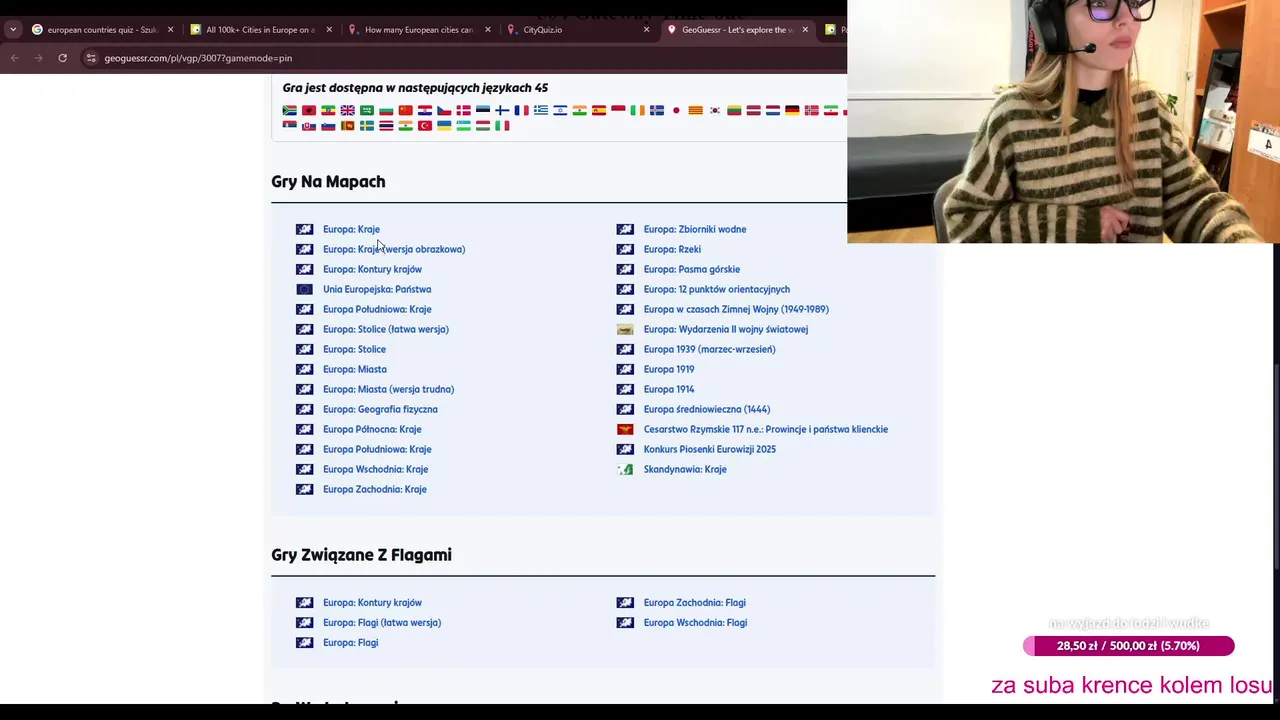Screen dimensions: 1280x720
Task: Pick the Spanish flag language
Action: pyautogui.click(x=599, y=110)
